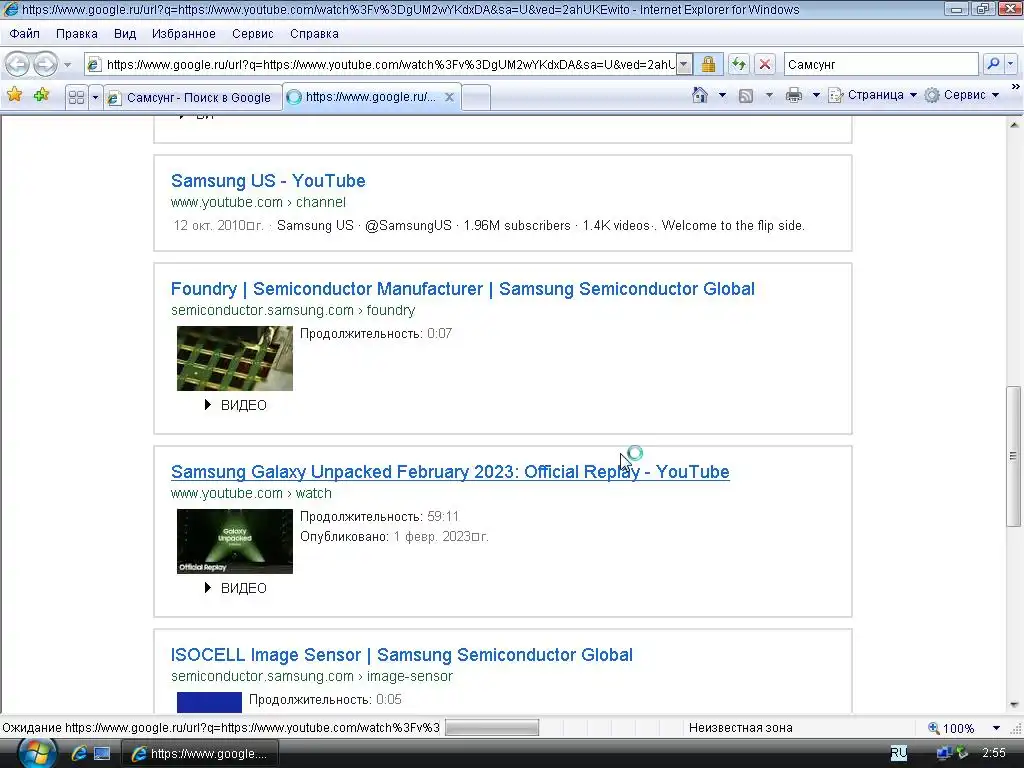The height and width of the screenshot is (768, 1024).
Task: Open the Избранное menu
Action: click(x=184, y=33)
